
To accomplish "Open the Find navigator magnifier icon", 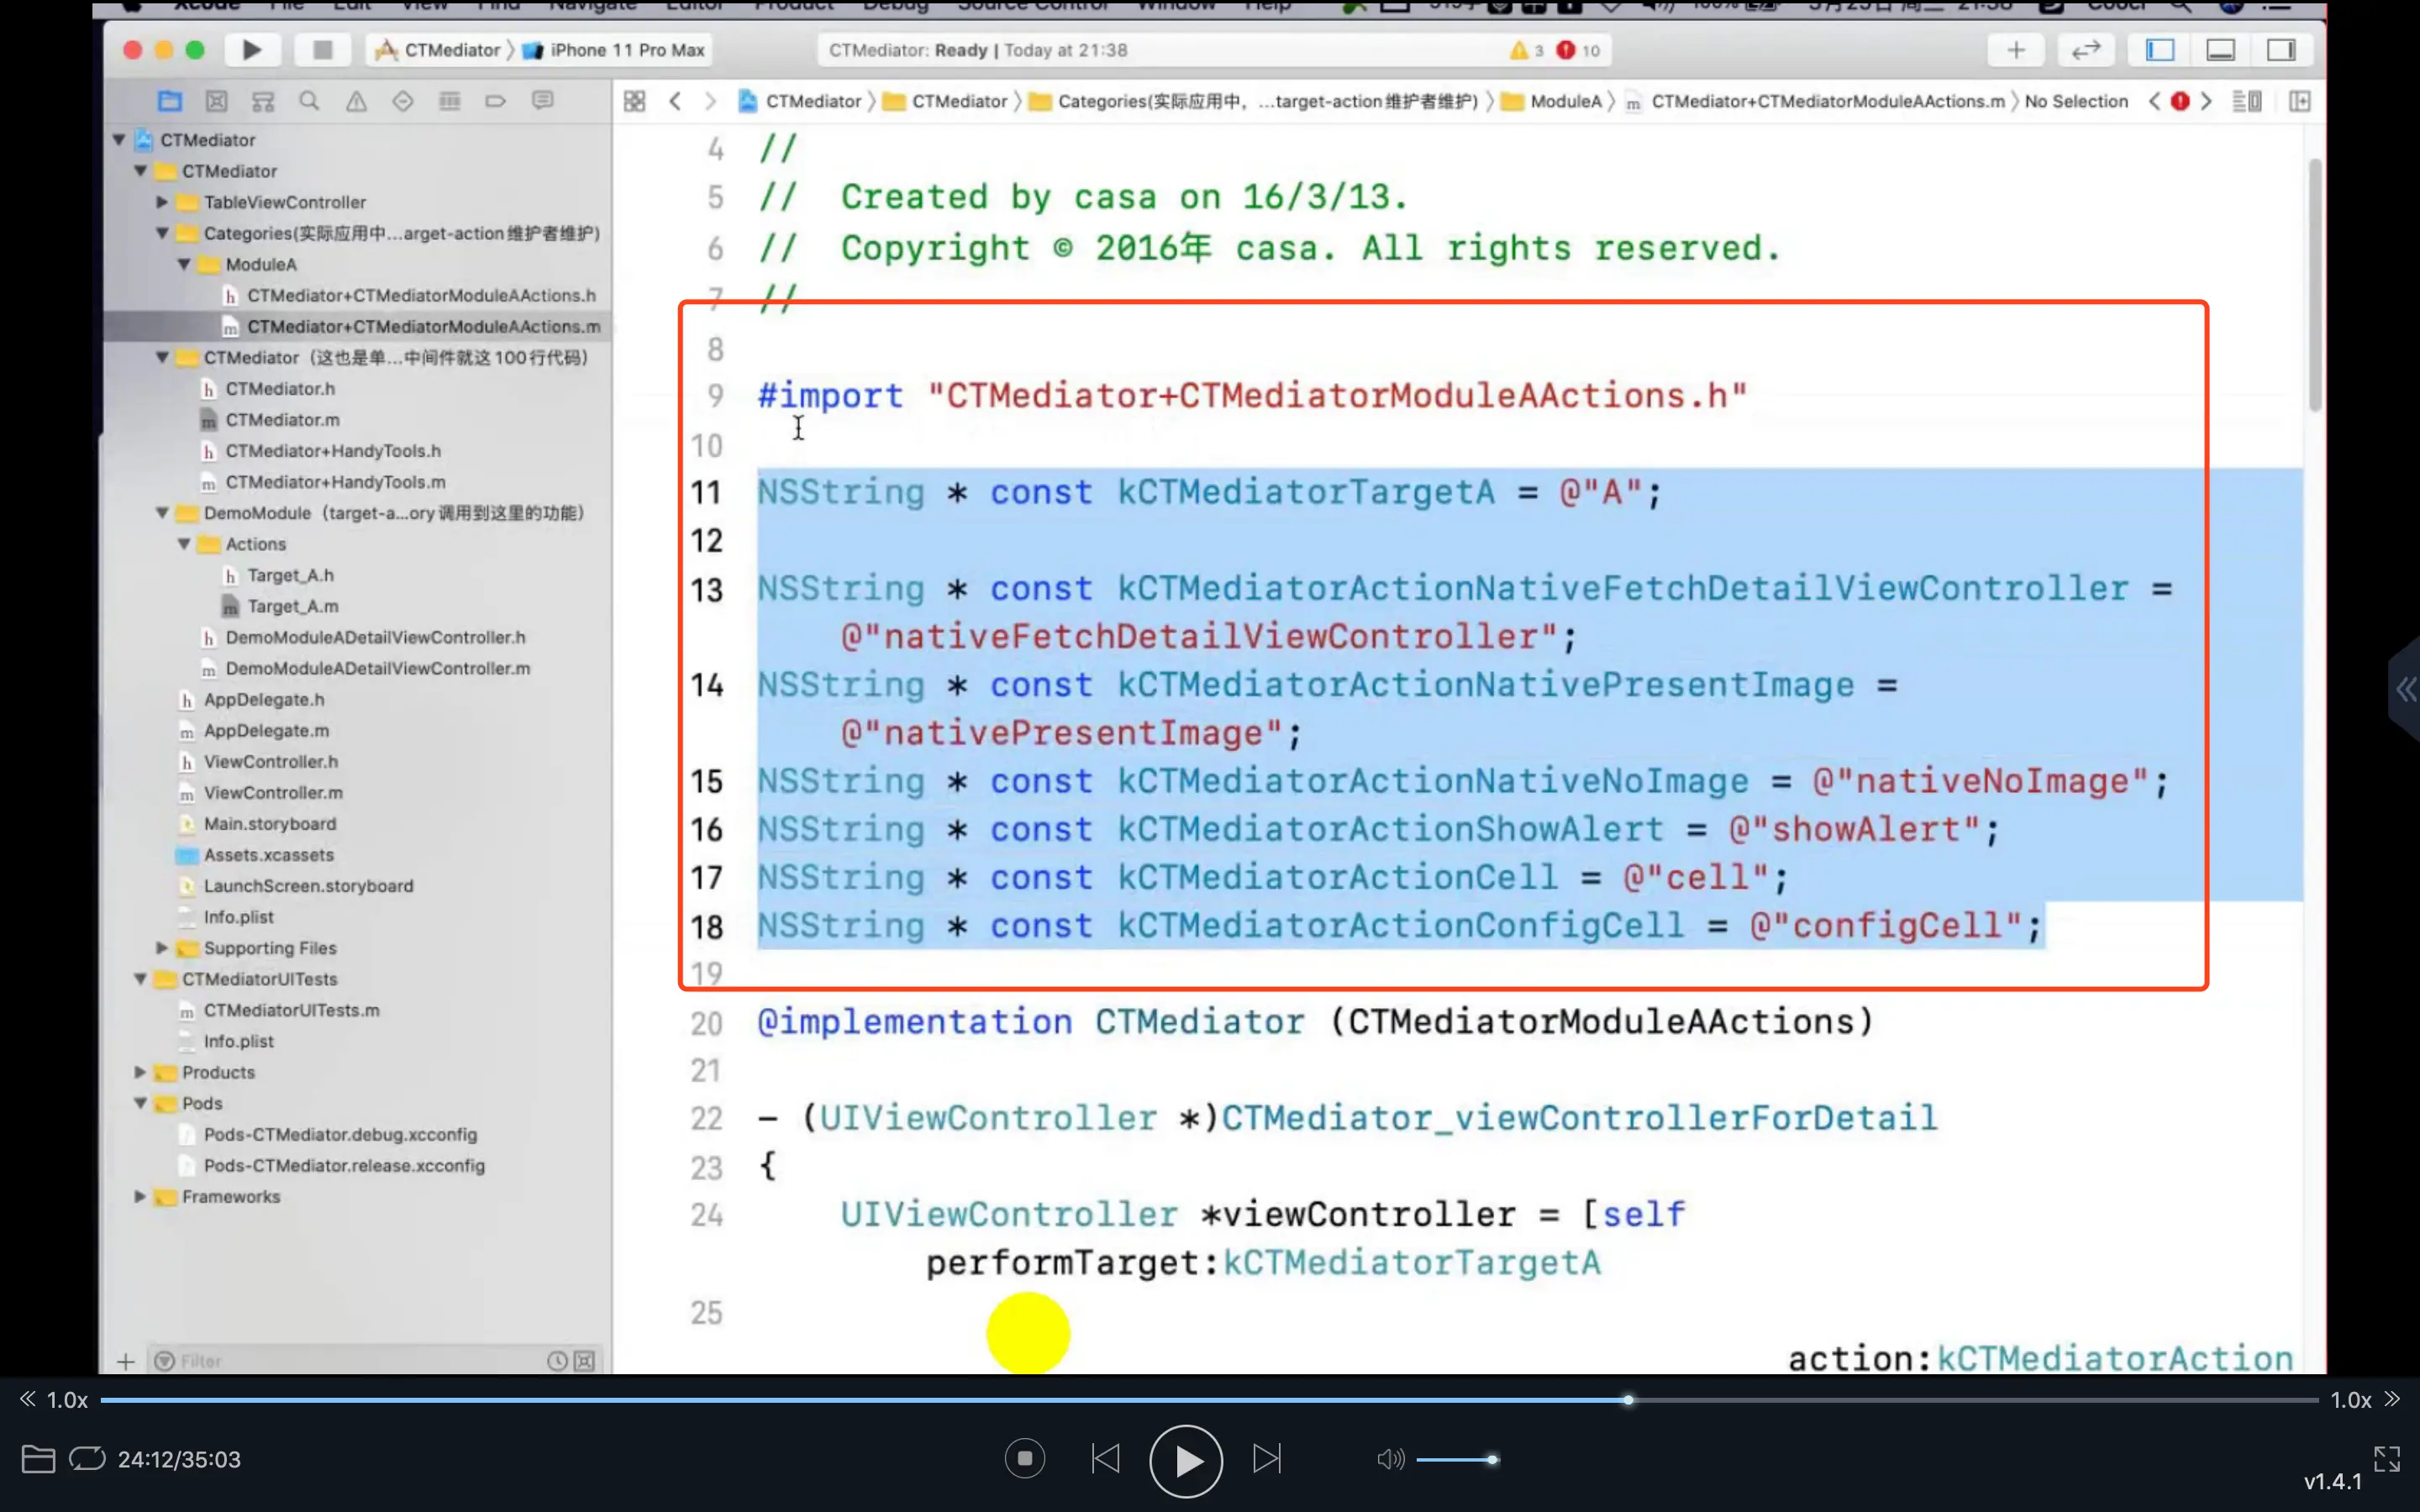I will [309, 101].
